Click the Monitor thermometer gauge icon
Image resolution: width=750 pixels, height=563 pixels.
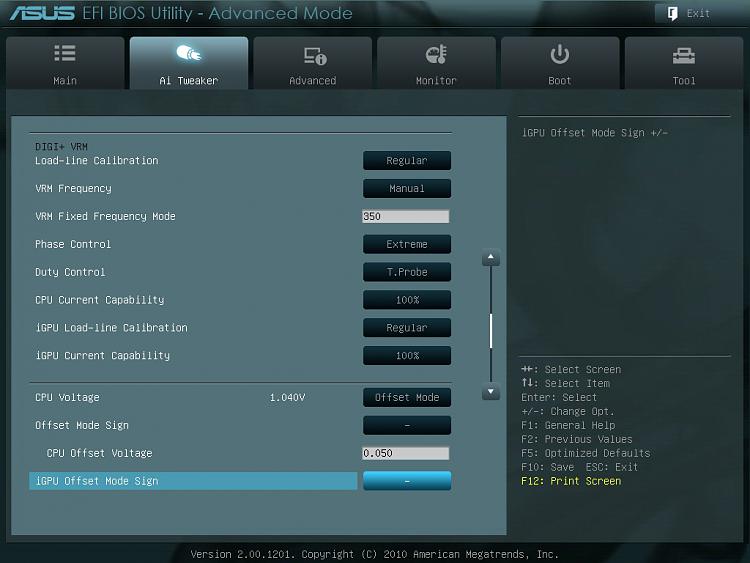pyautogui.click(x=436, y=55)
